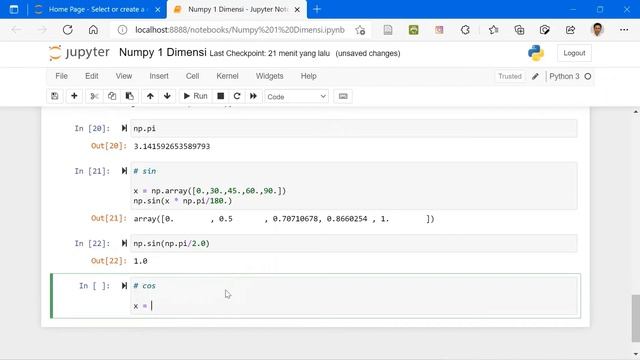
Task: Restart kernel and run all cells icon
Action: [253, 96]
